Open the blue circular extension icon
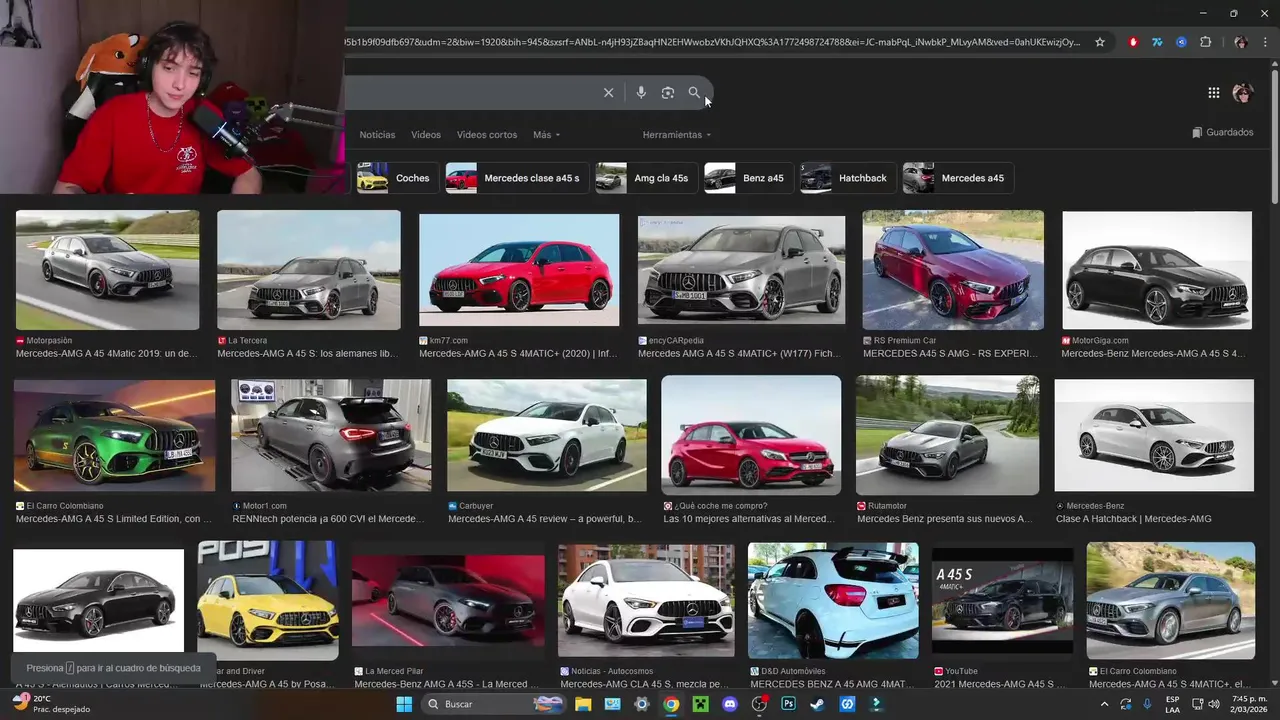1280x720 pixels. tap(1181, 42)
